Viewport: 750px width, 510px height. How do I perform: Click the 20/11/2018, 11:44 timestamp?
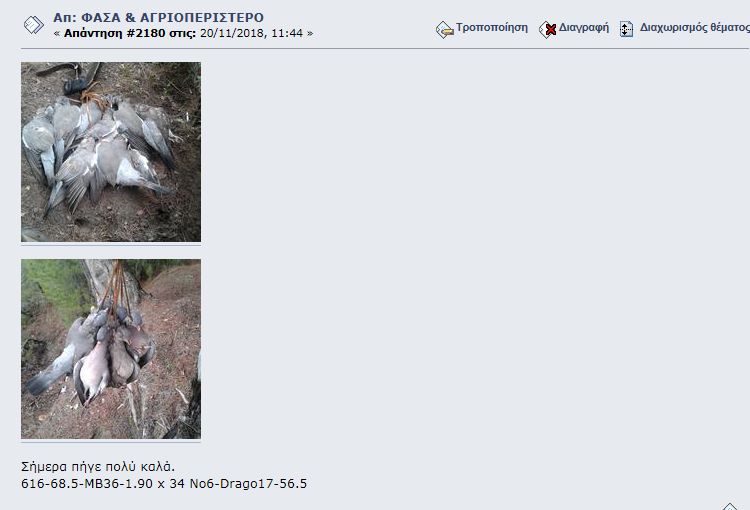[251, 33]
